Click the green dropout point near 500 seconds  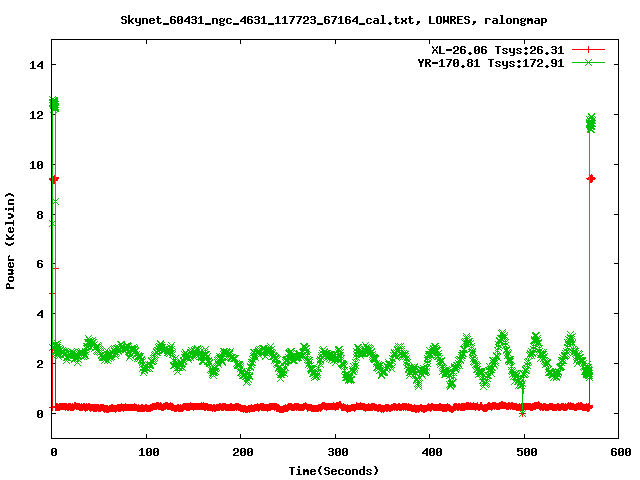(x=522, y=414)
